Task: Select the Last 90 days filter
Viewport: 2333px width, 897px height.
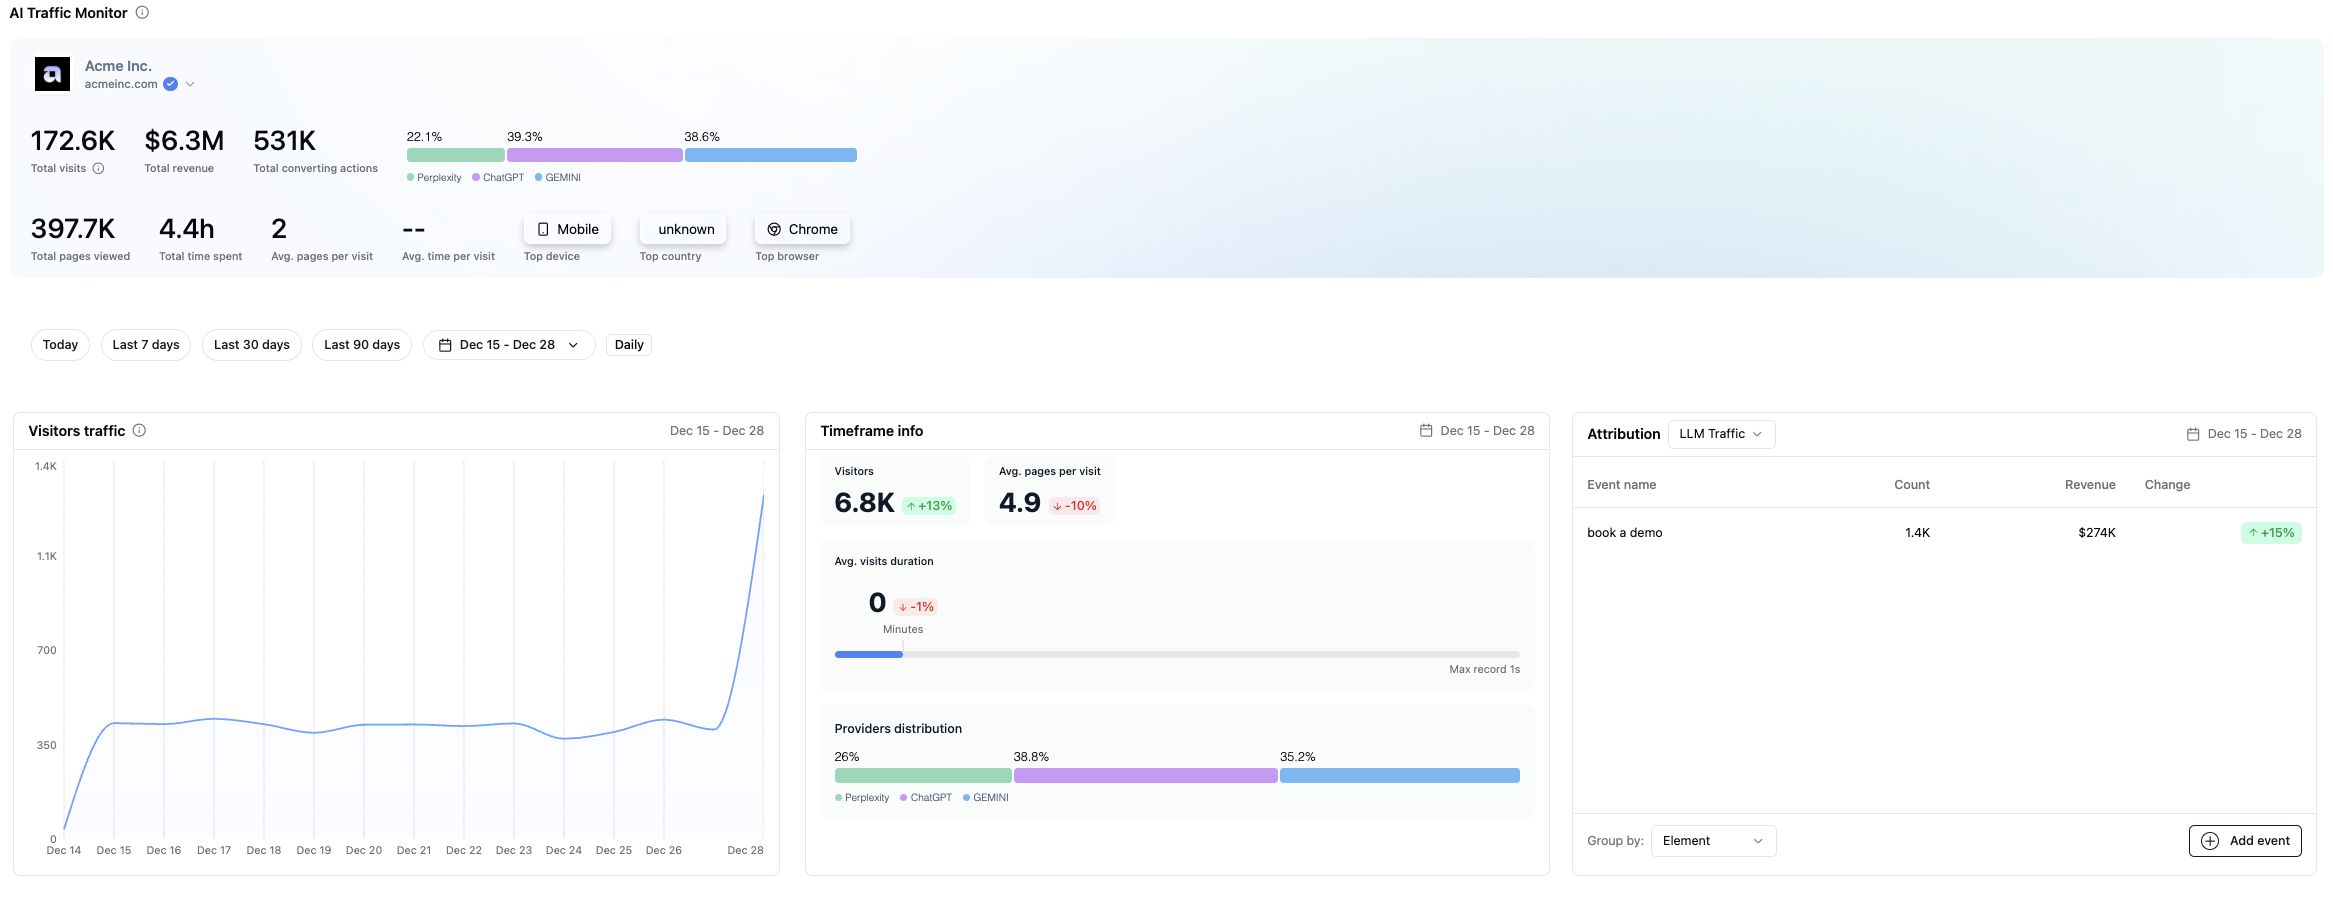Action: coord(362,345)
